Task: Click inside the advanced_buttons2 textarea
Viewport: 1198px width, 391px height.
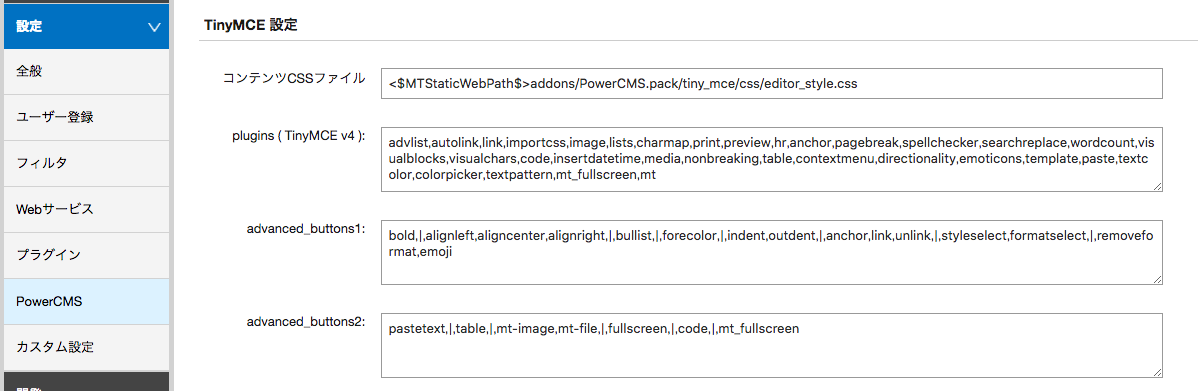Action: point(772,345)
